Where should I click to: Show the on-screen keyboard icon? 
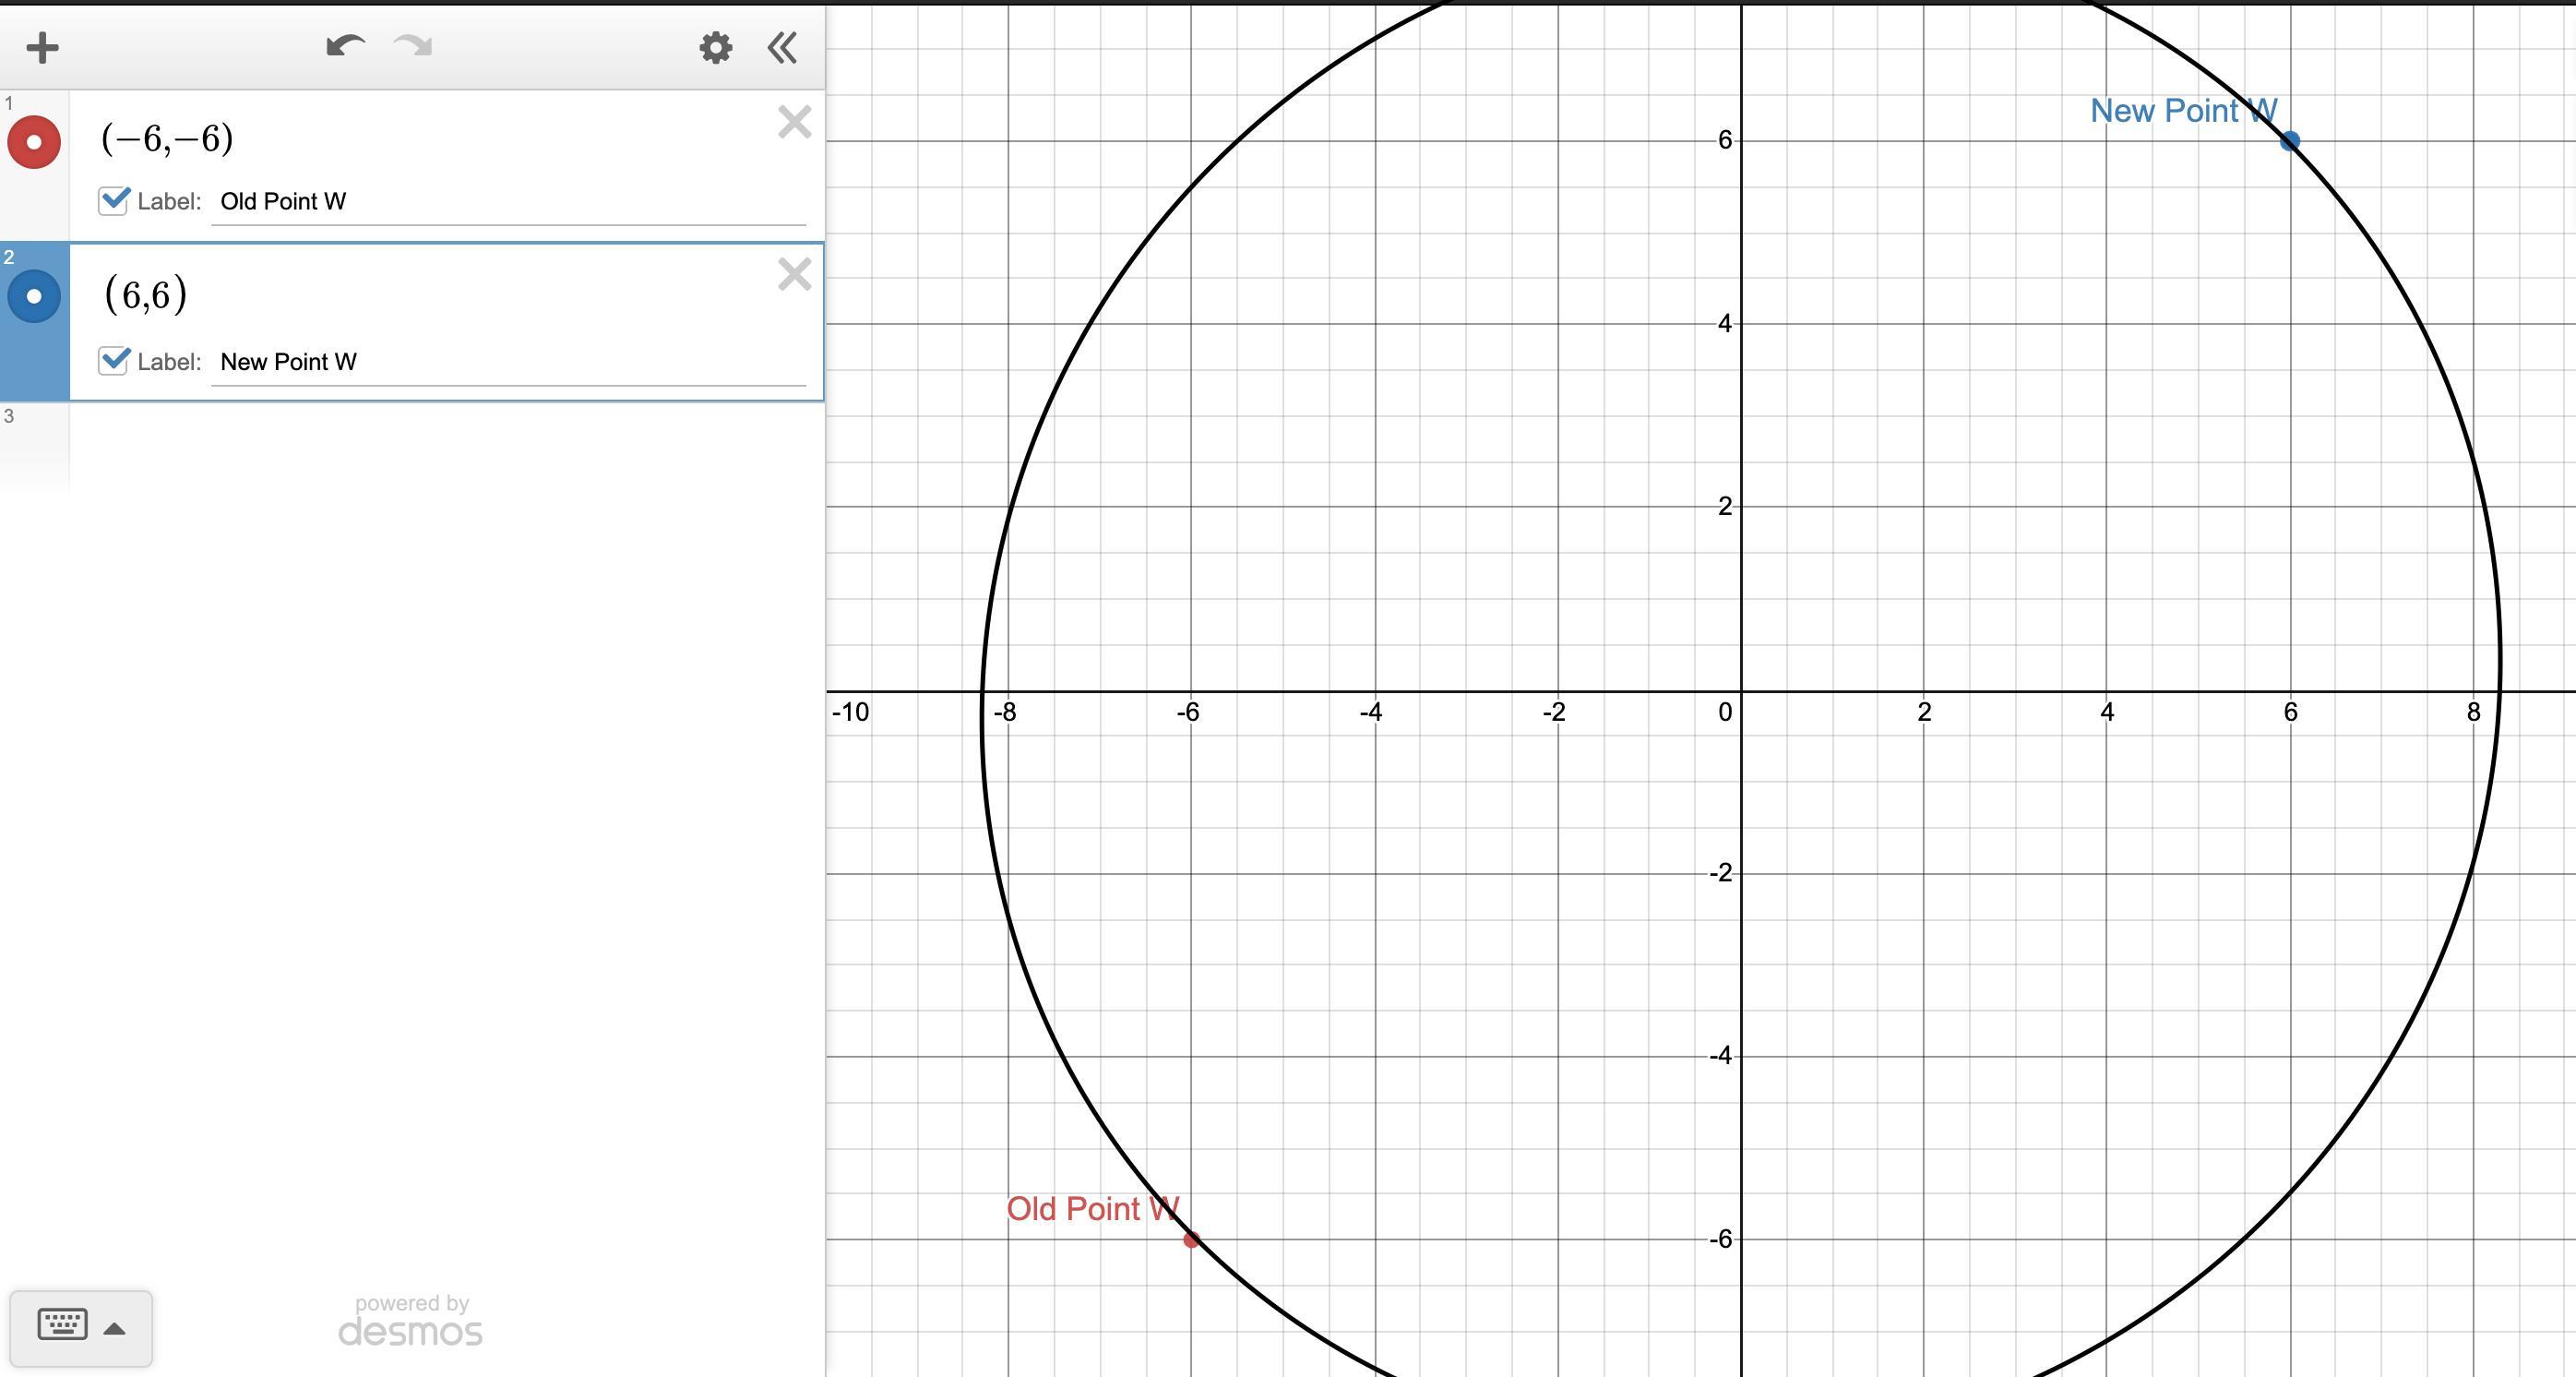coord(62,1325)
